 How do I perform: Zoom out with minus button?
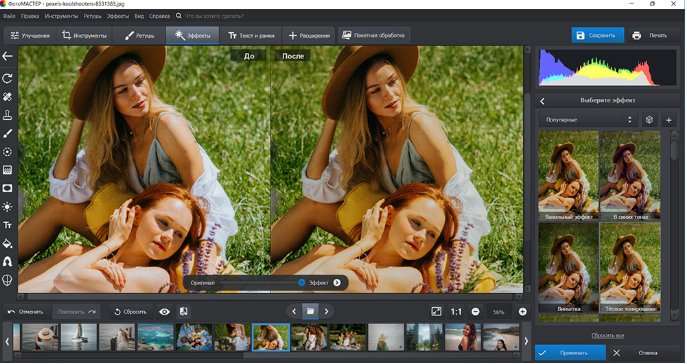point(475,312)
